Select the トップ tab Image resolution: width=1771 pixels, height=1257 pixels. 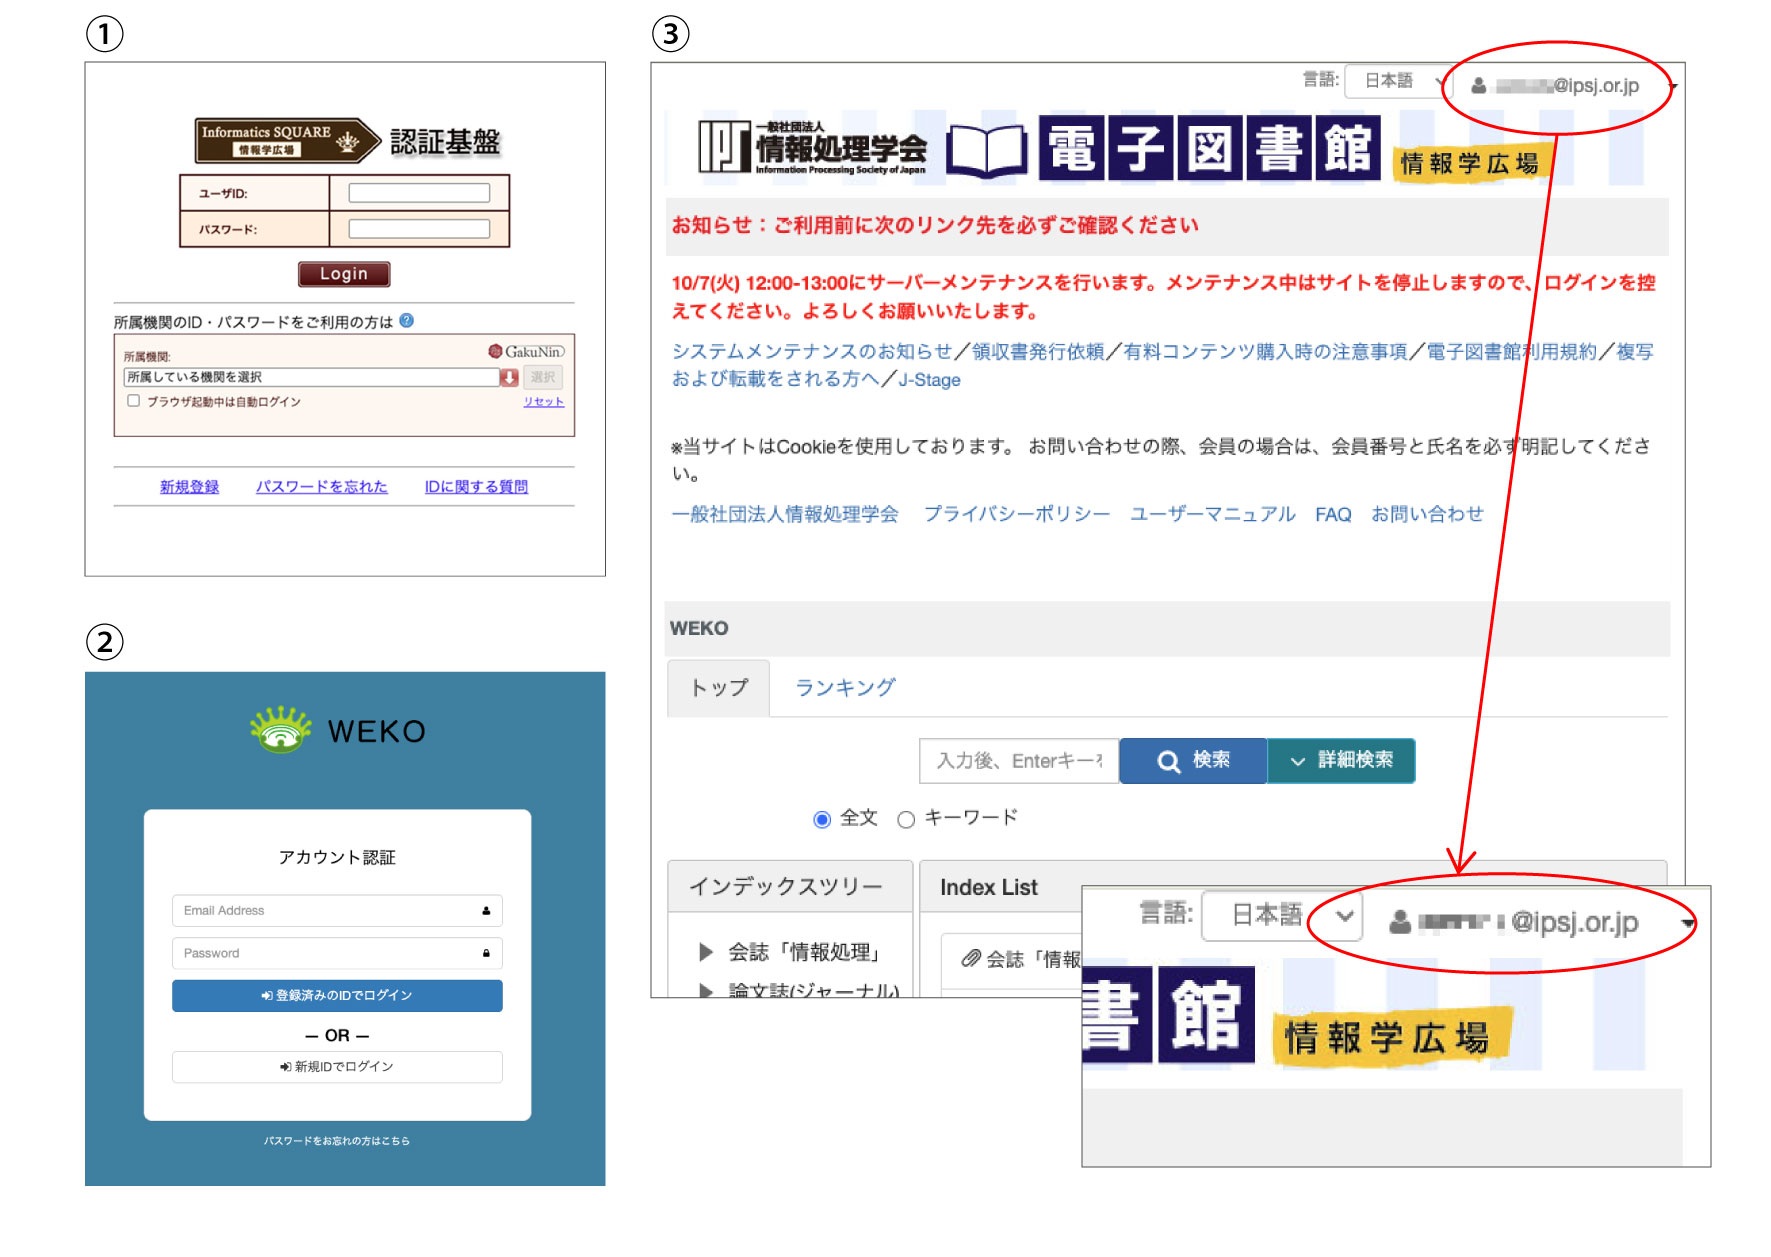(718, 688)
